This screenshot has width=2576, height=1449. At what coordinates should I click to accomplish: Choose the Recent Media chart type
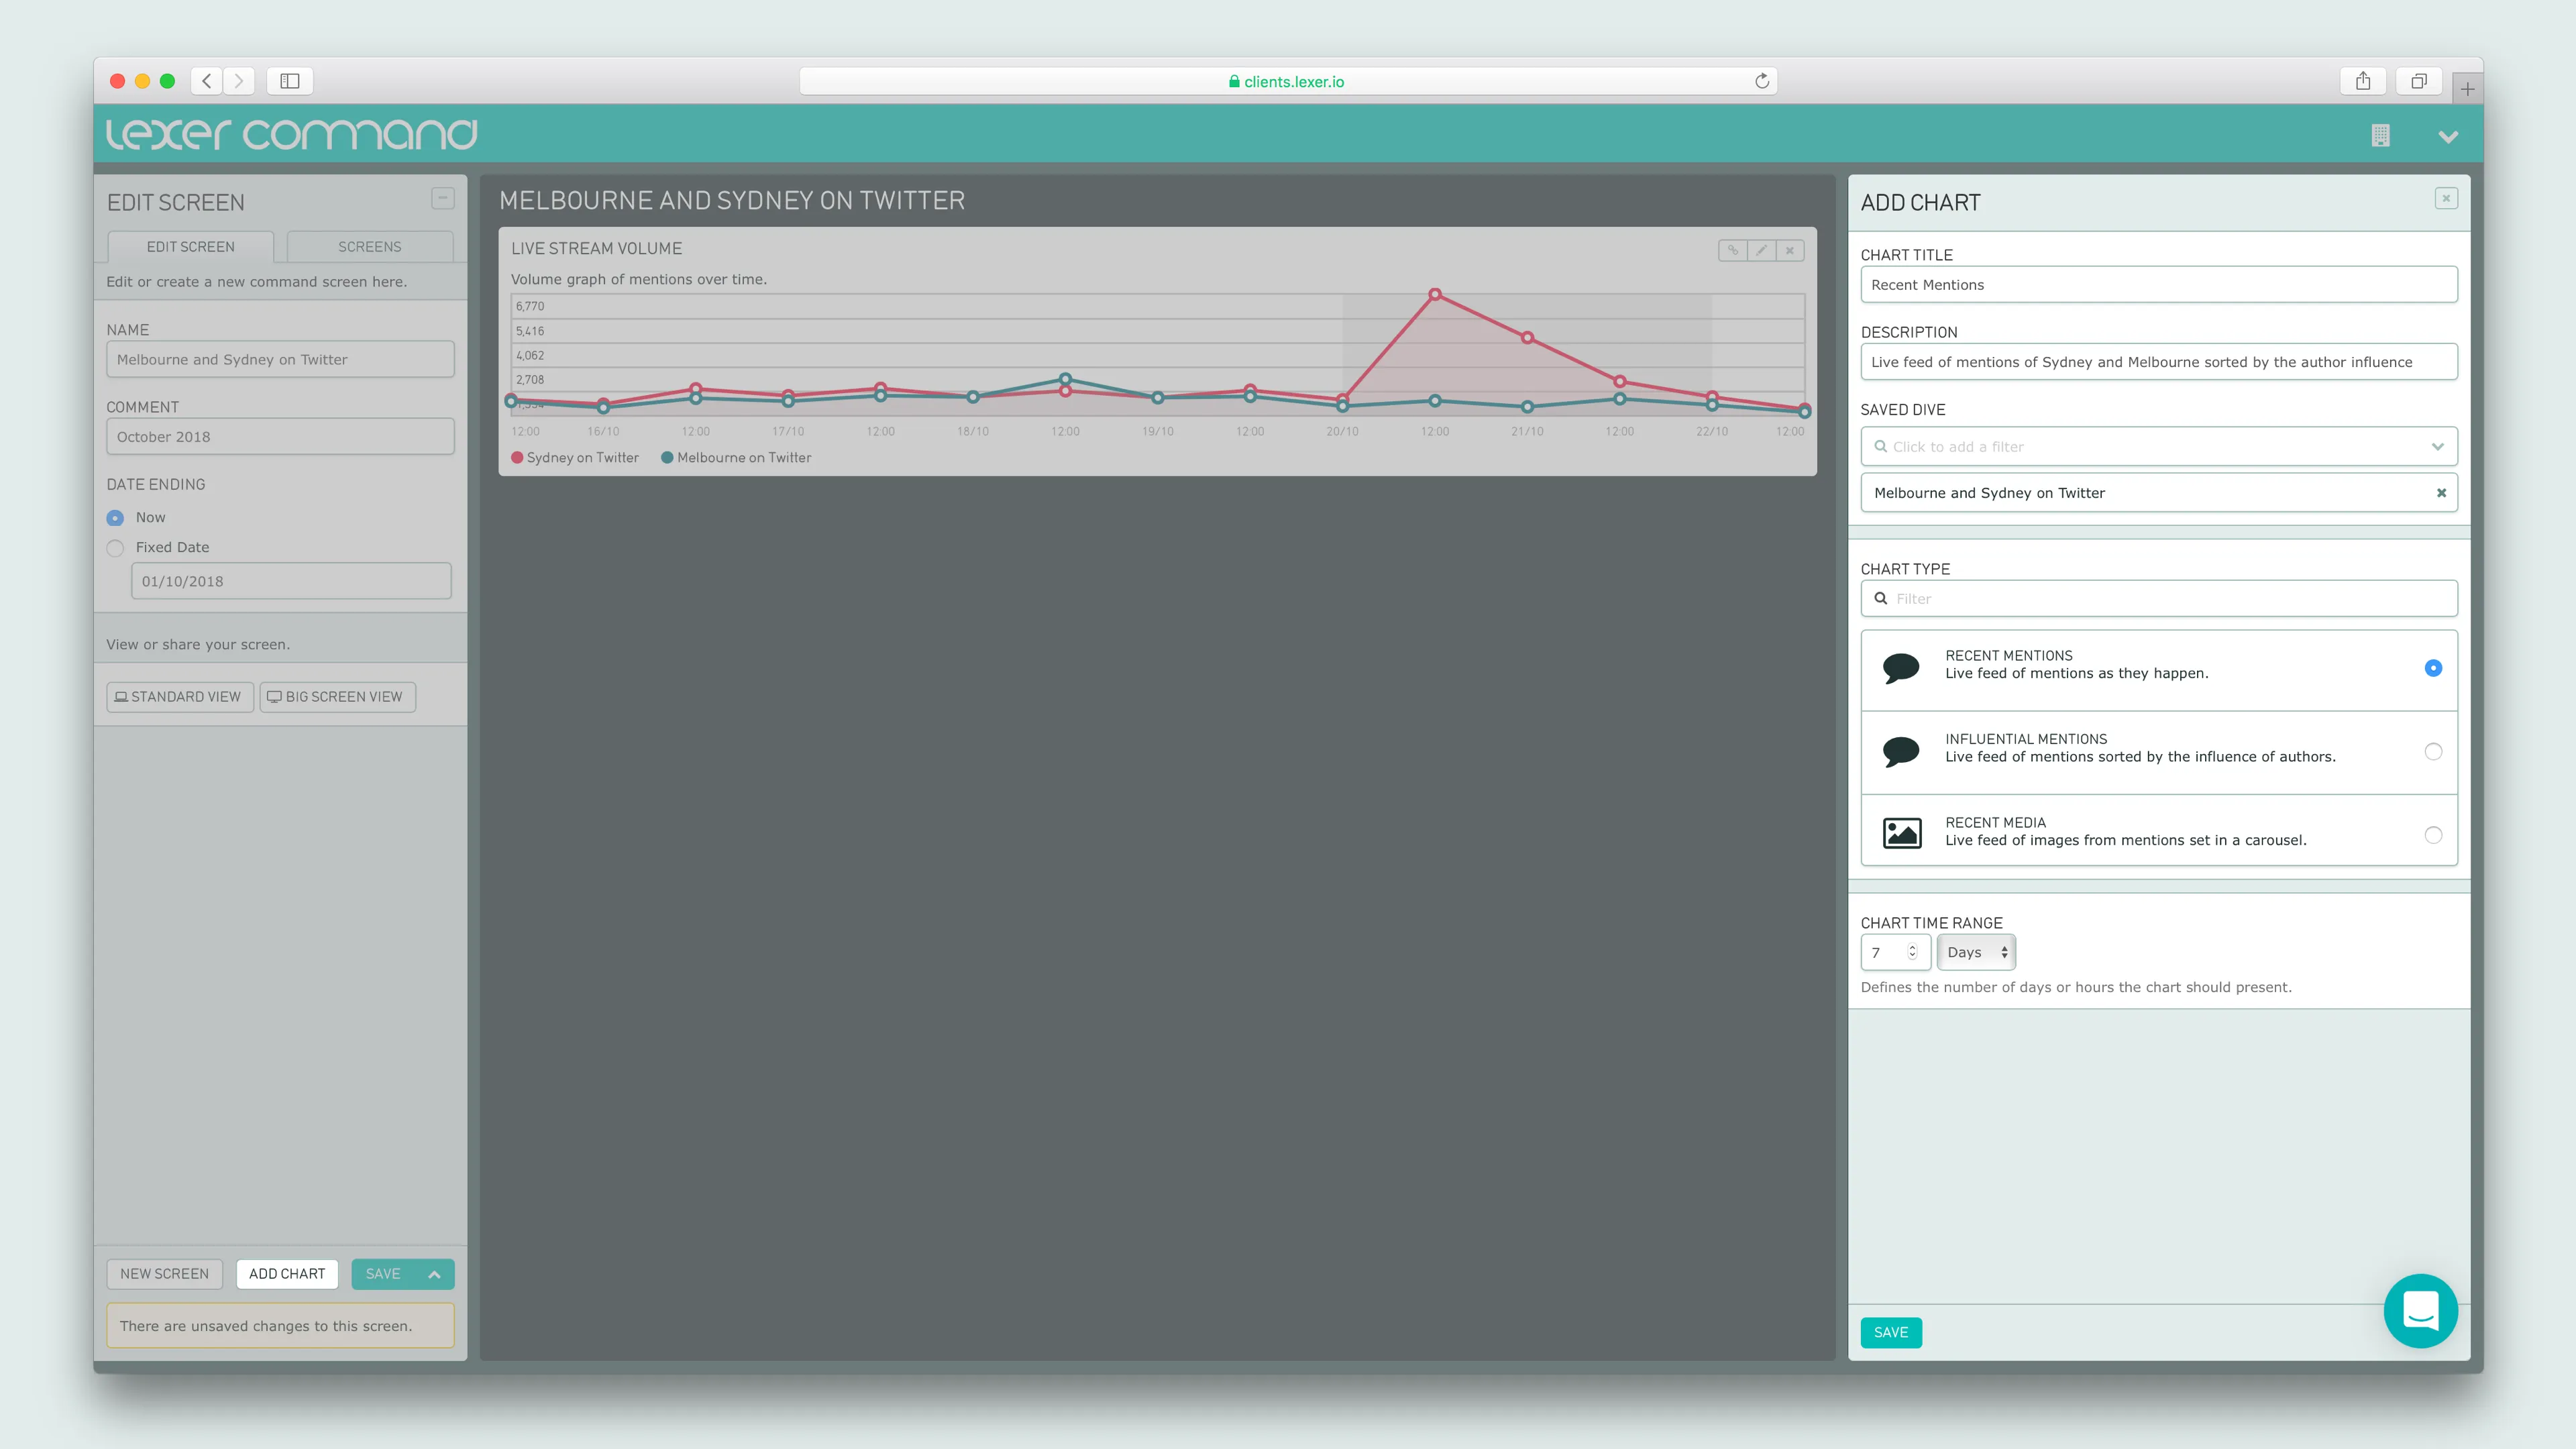(x=2433, y=835)
